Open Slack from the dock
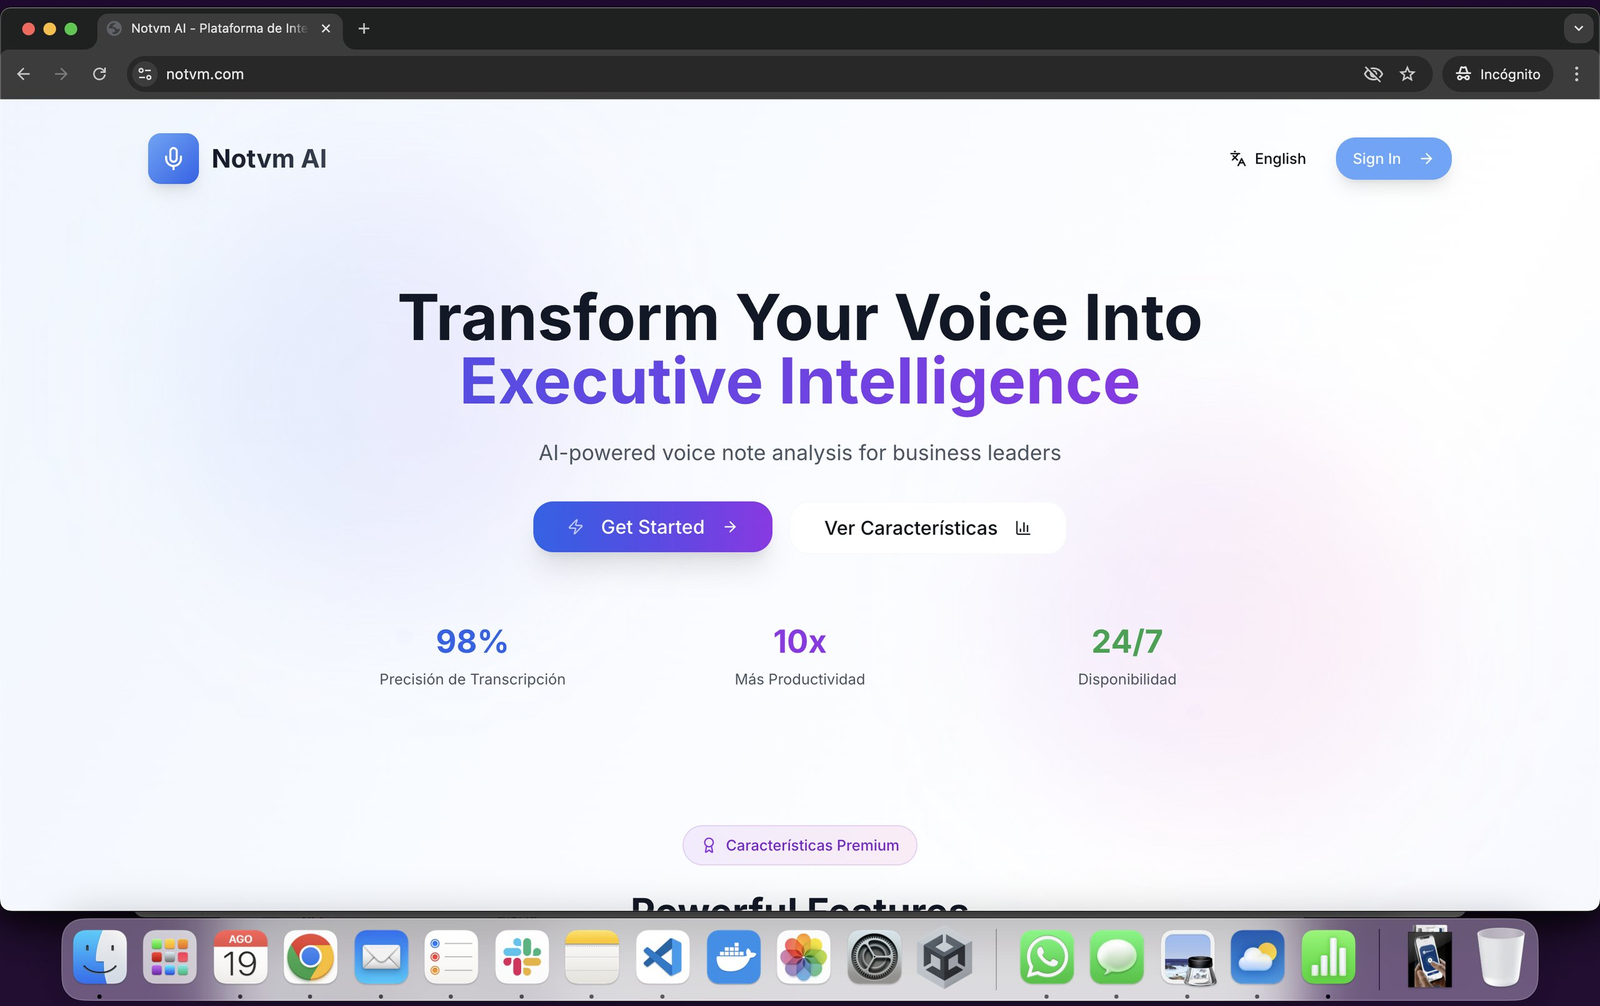The height and width of the screenshot is (1006, 1600). (x=522, y=958)
